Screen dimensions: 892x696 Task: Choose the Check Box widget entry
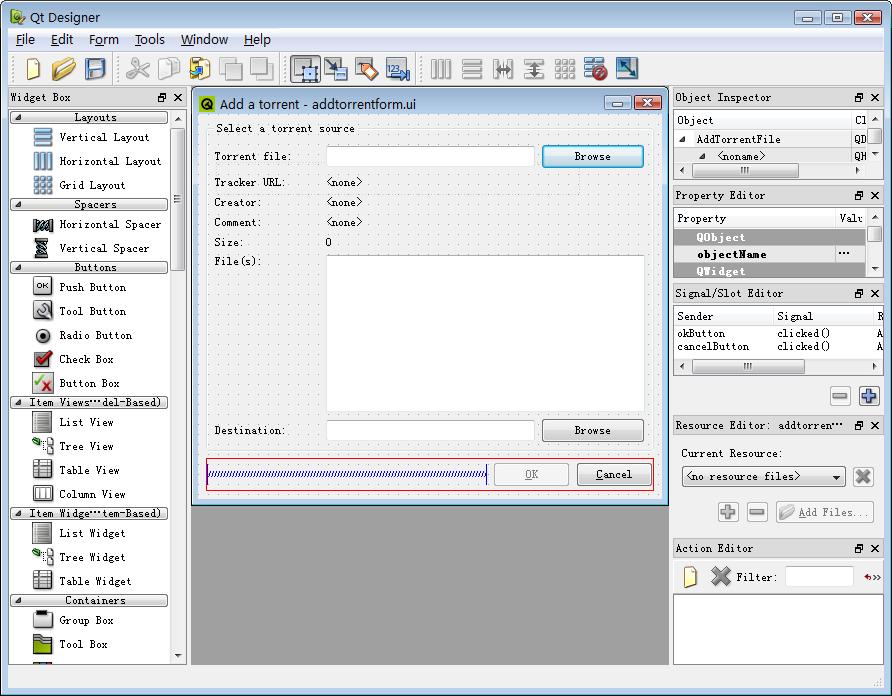pos(73,359)
